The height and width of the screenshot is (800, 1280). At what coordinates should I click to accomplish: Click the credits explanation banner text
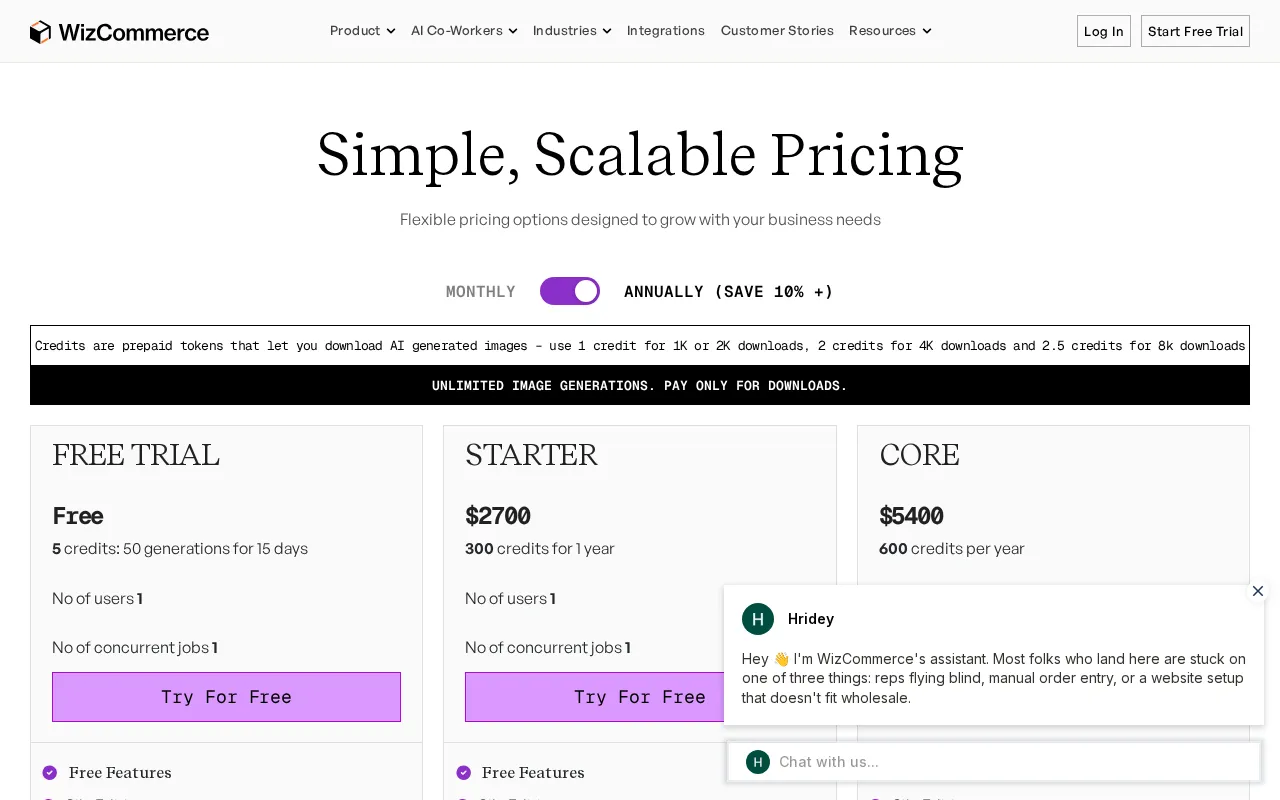(x=640, y=346)
